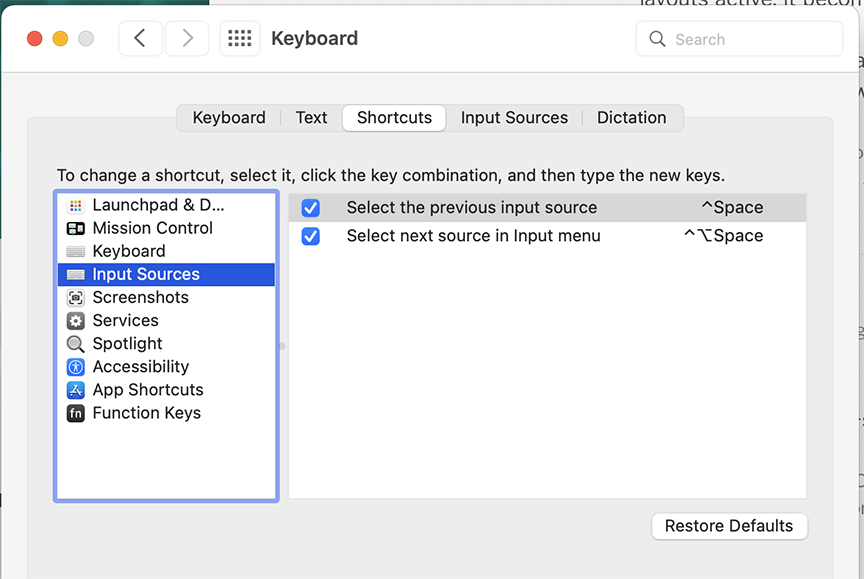Image resolution: width=864 pixels, height=579 pixels.
Task: Choose the Accessibility icon in list
Action: point(76,367)
